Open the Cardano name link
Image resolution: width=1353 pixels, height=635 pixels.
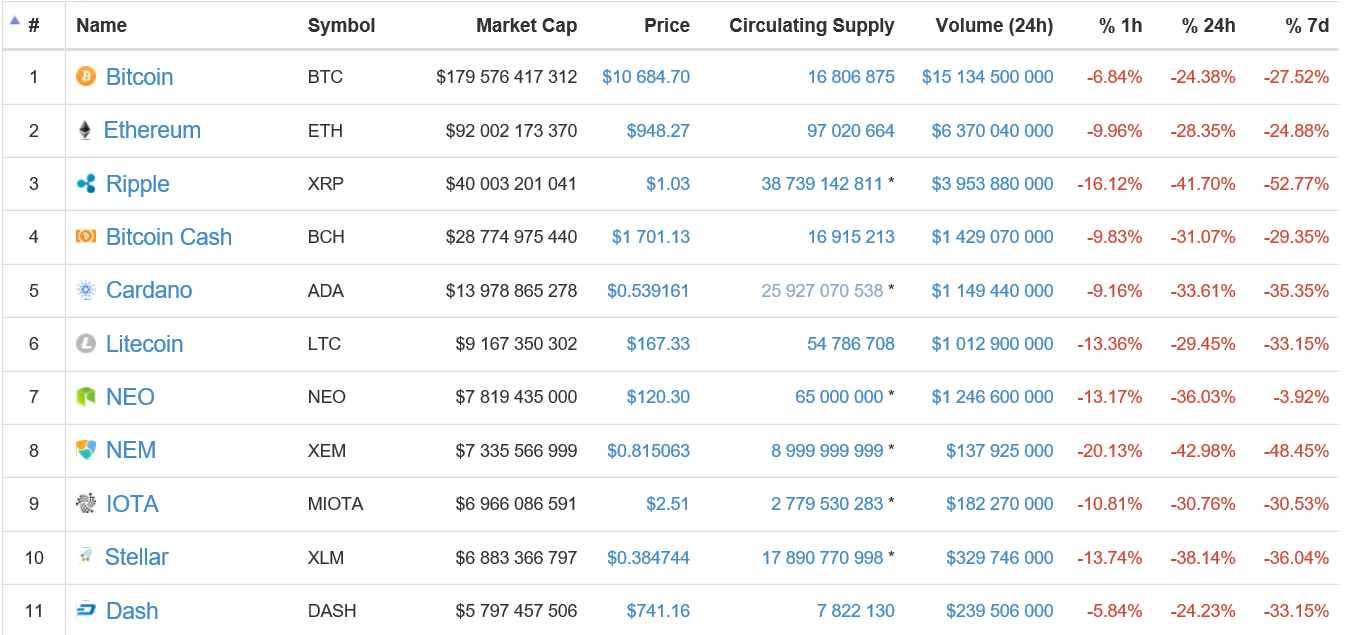[x=149, y=290]
